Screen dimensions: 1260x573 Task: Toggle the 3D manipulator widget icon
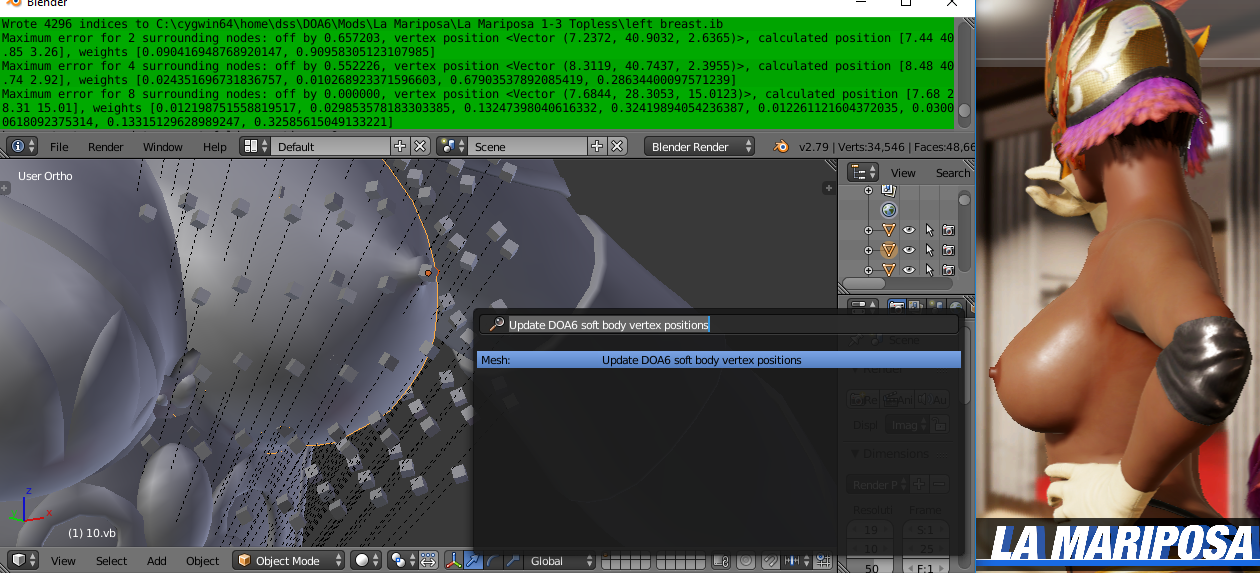[454, 561]
